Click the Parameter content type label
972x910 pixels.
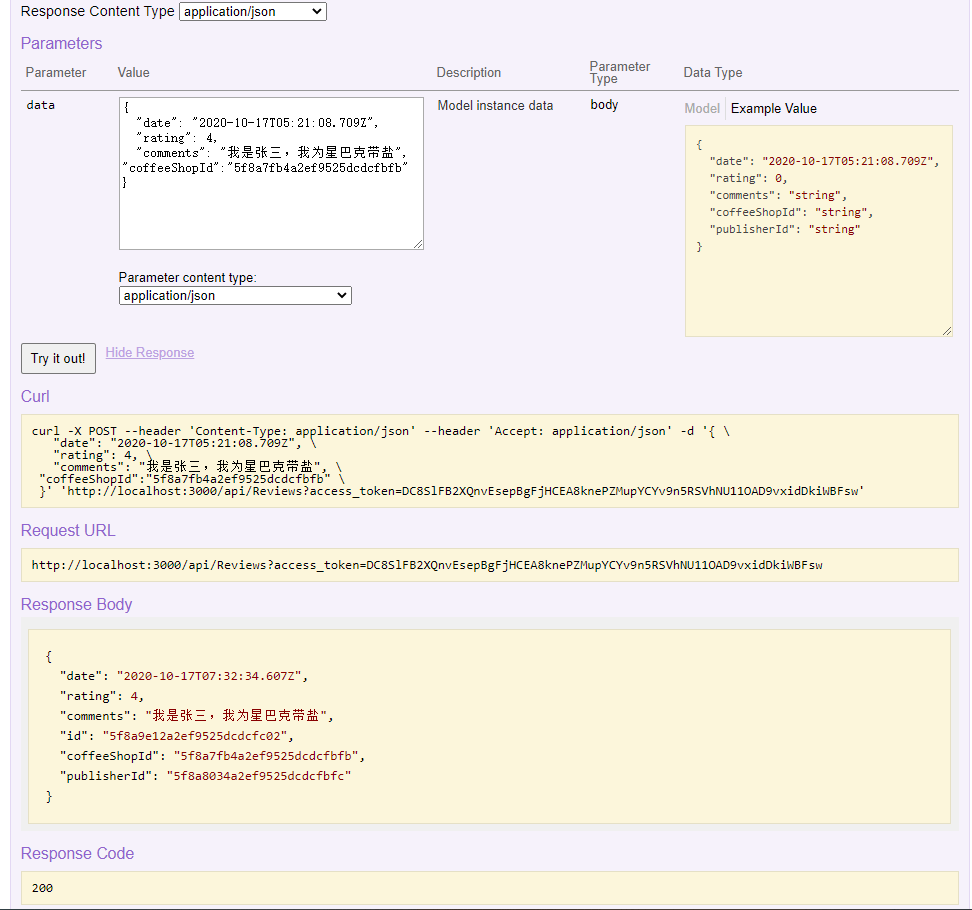pos(187,278)
